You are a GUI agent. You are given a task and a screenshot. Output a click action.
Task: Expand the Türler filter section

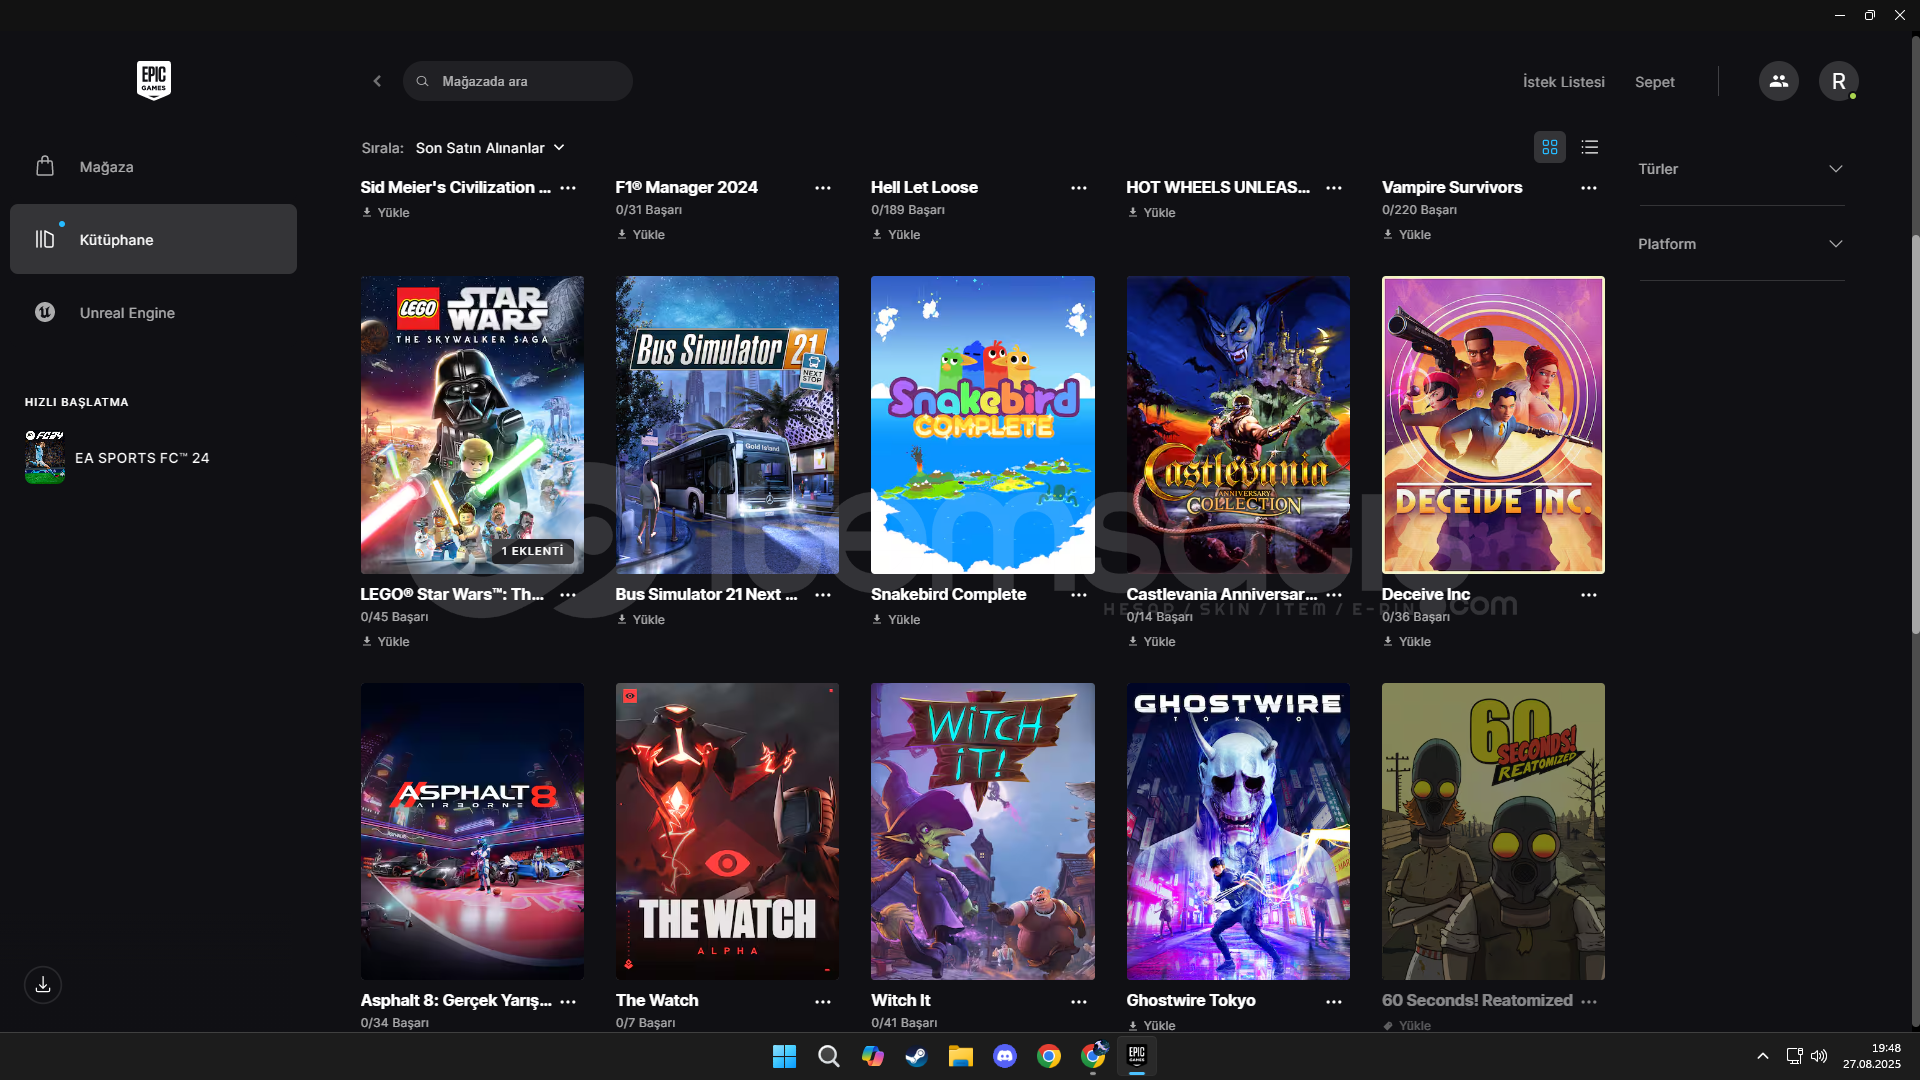(1741, 169)
